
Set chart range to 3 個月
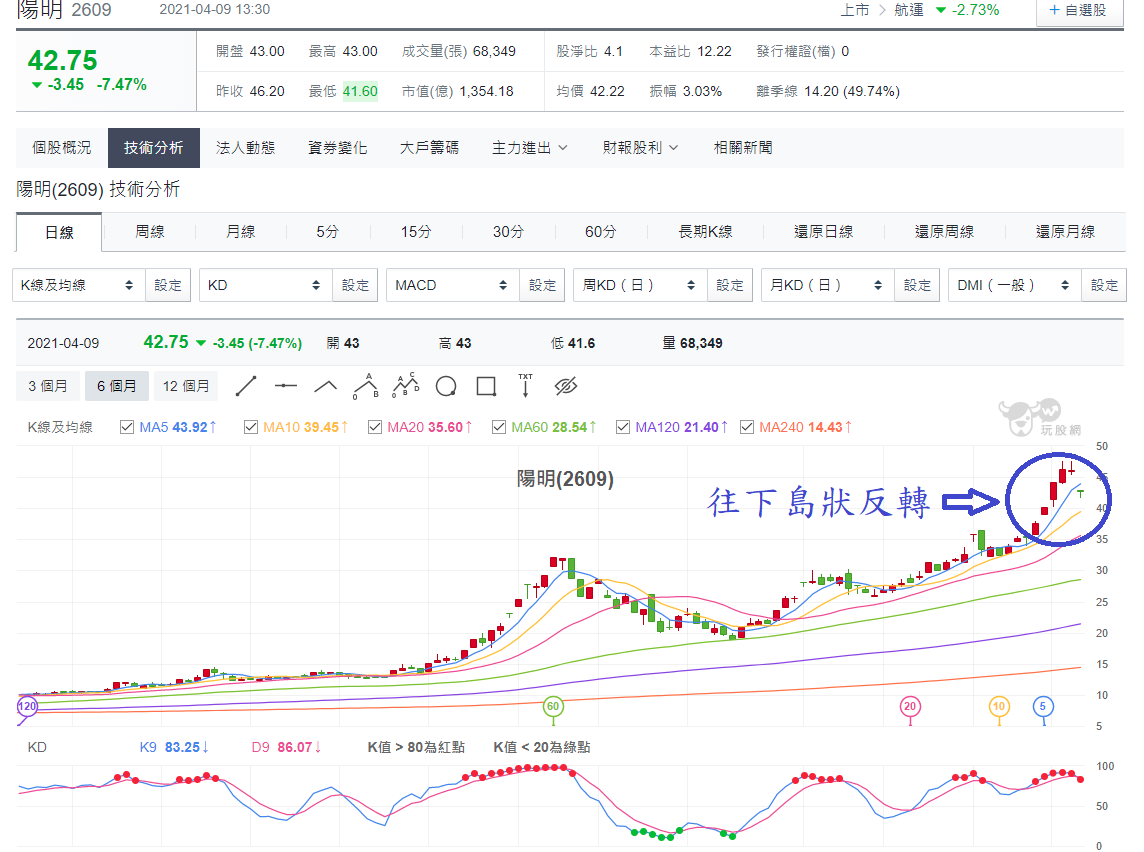[x=48, y=386]
